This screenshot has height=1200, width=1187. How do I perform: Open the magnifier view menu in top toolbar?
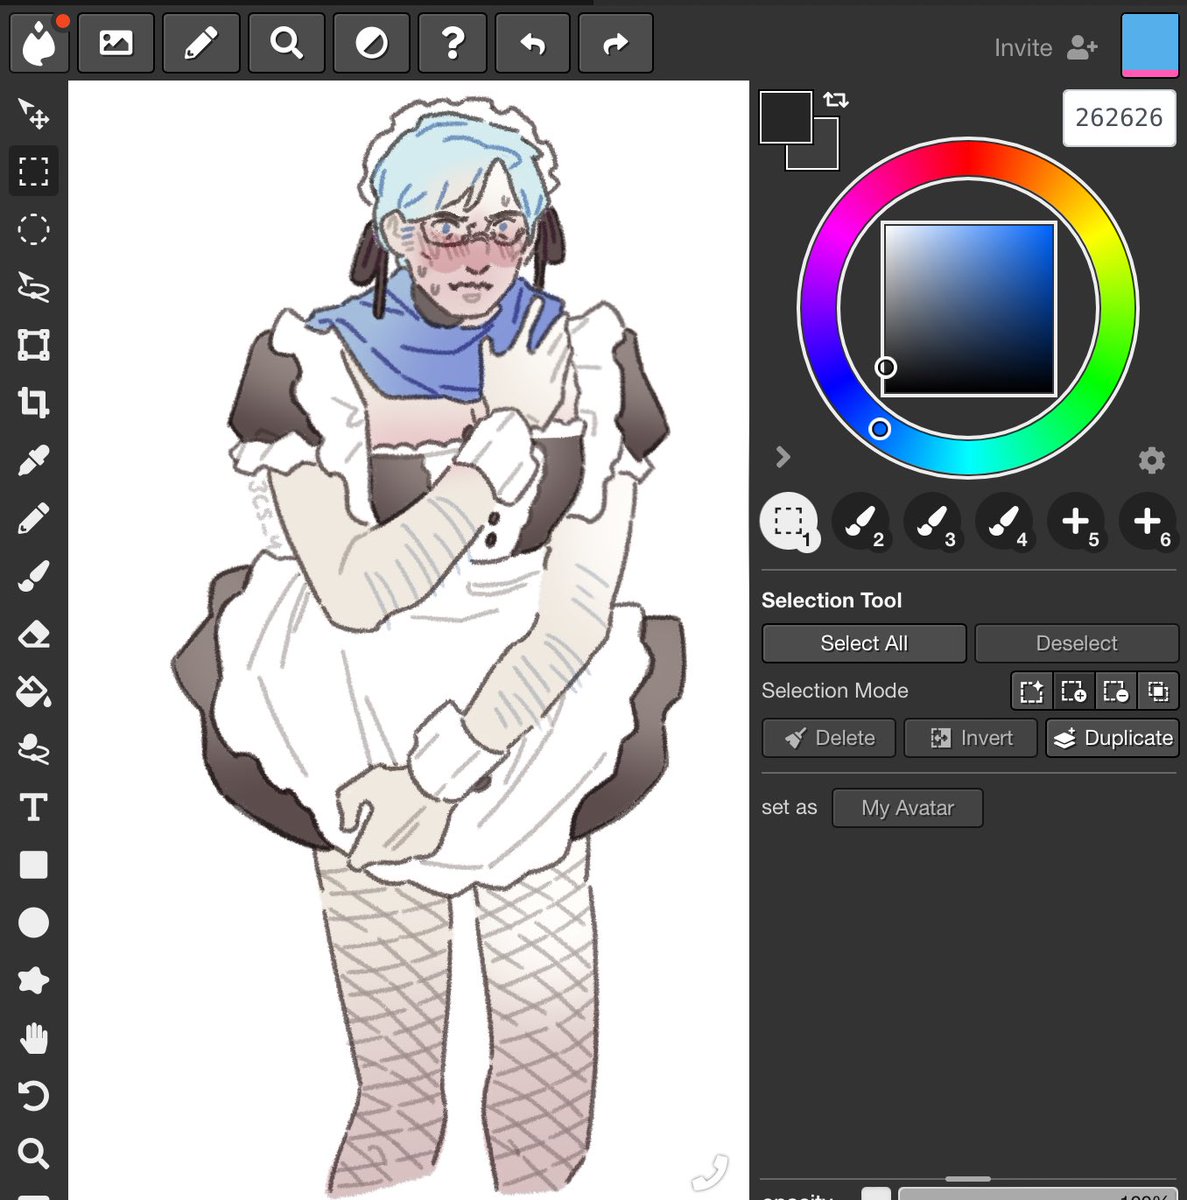(x=286, y=43)
